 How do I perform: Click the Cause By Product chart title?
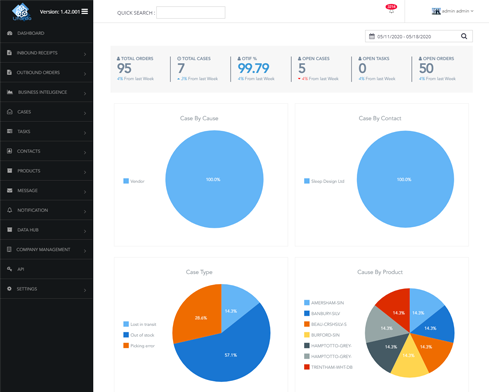point(380,272)
